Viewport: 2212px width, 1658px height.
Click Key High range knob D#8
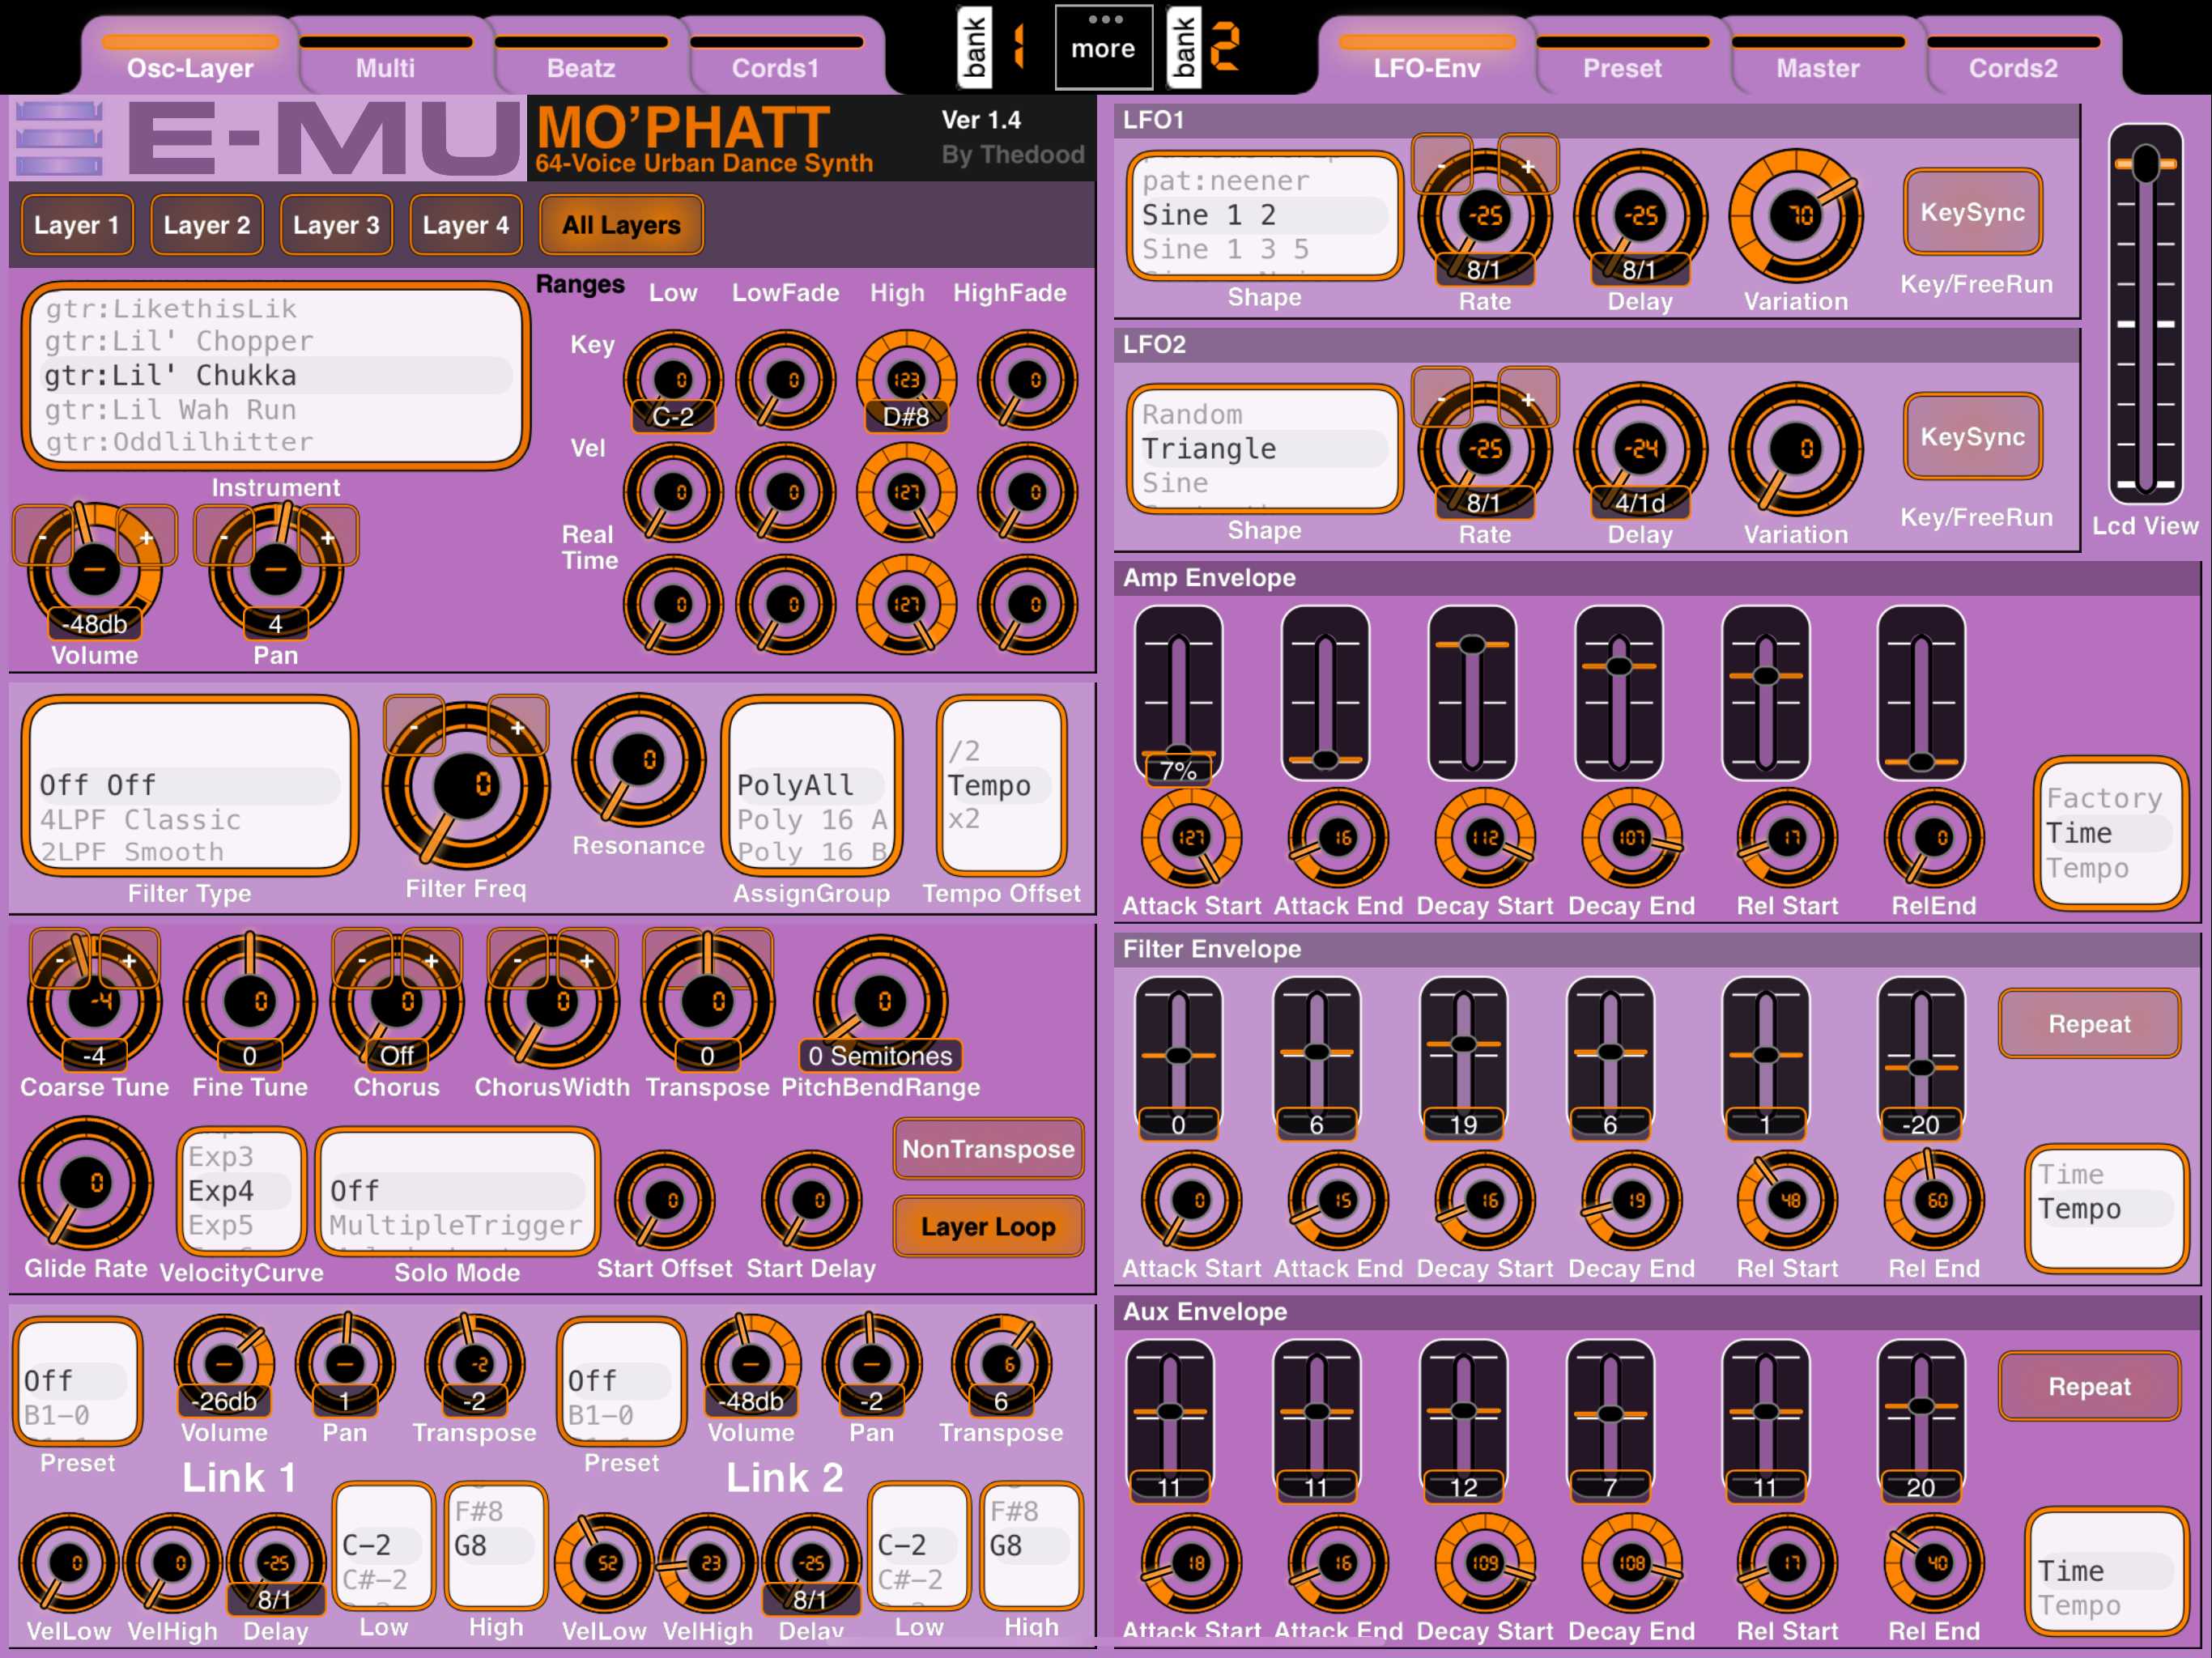tap(906, 380)
